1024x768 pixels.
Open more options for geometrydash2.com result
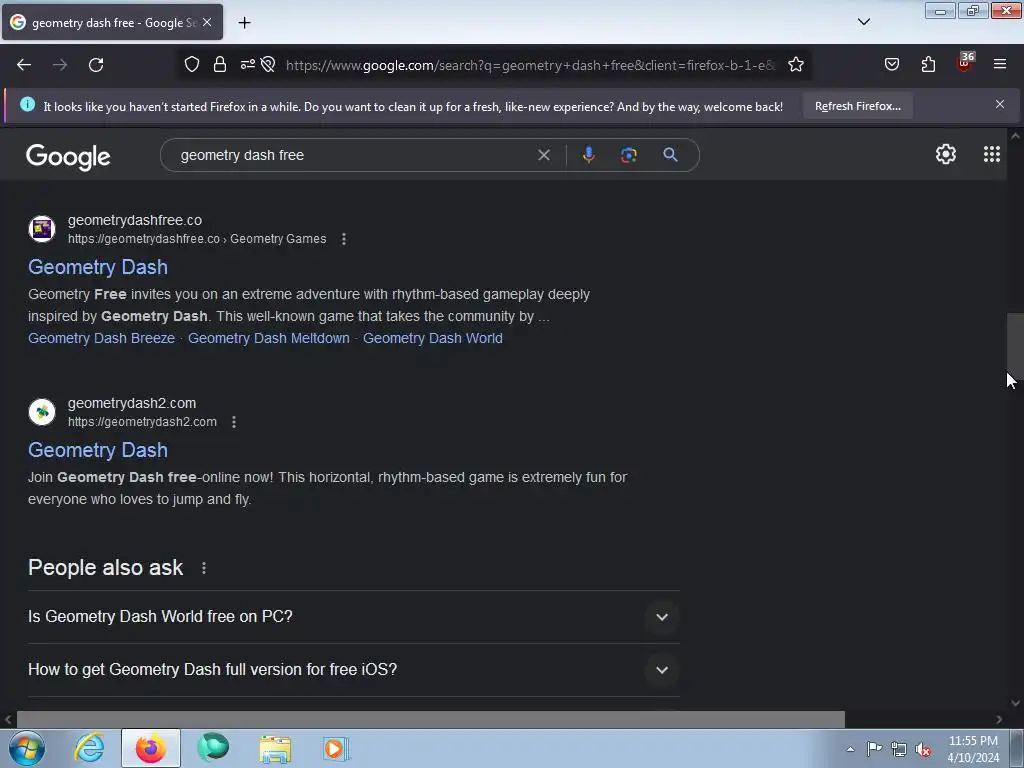[x=234, y=422]
